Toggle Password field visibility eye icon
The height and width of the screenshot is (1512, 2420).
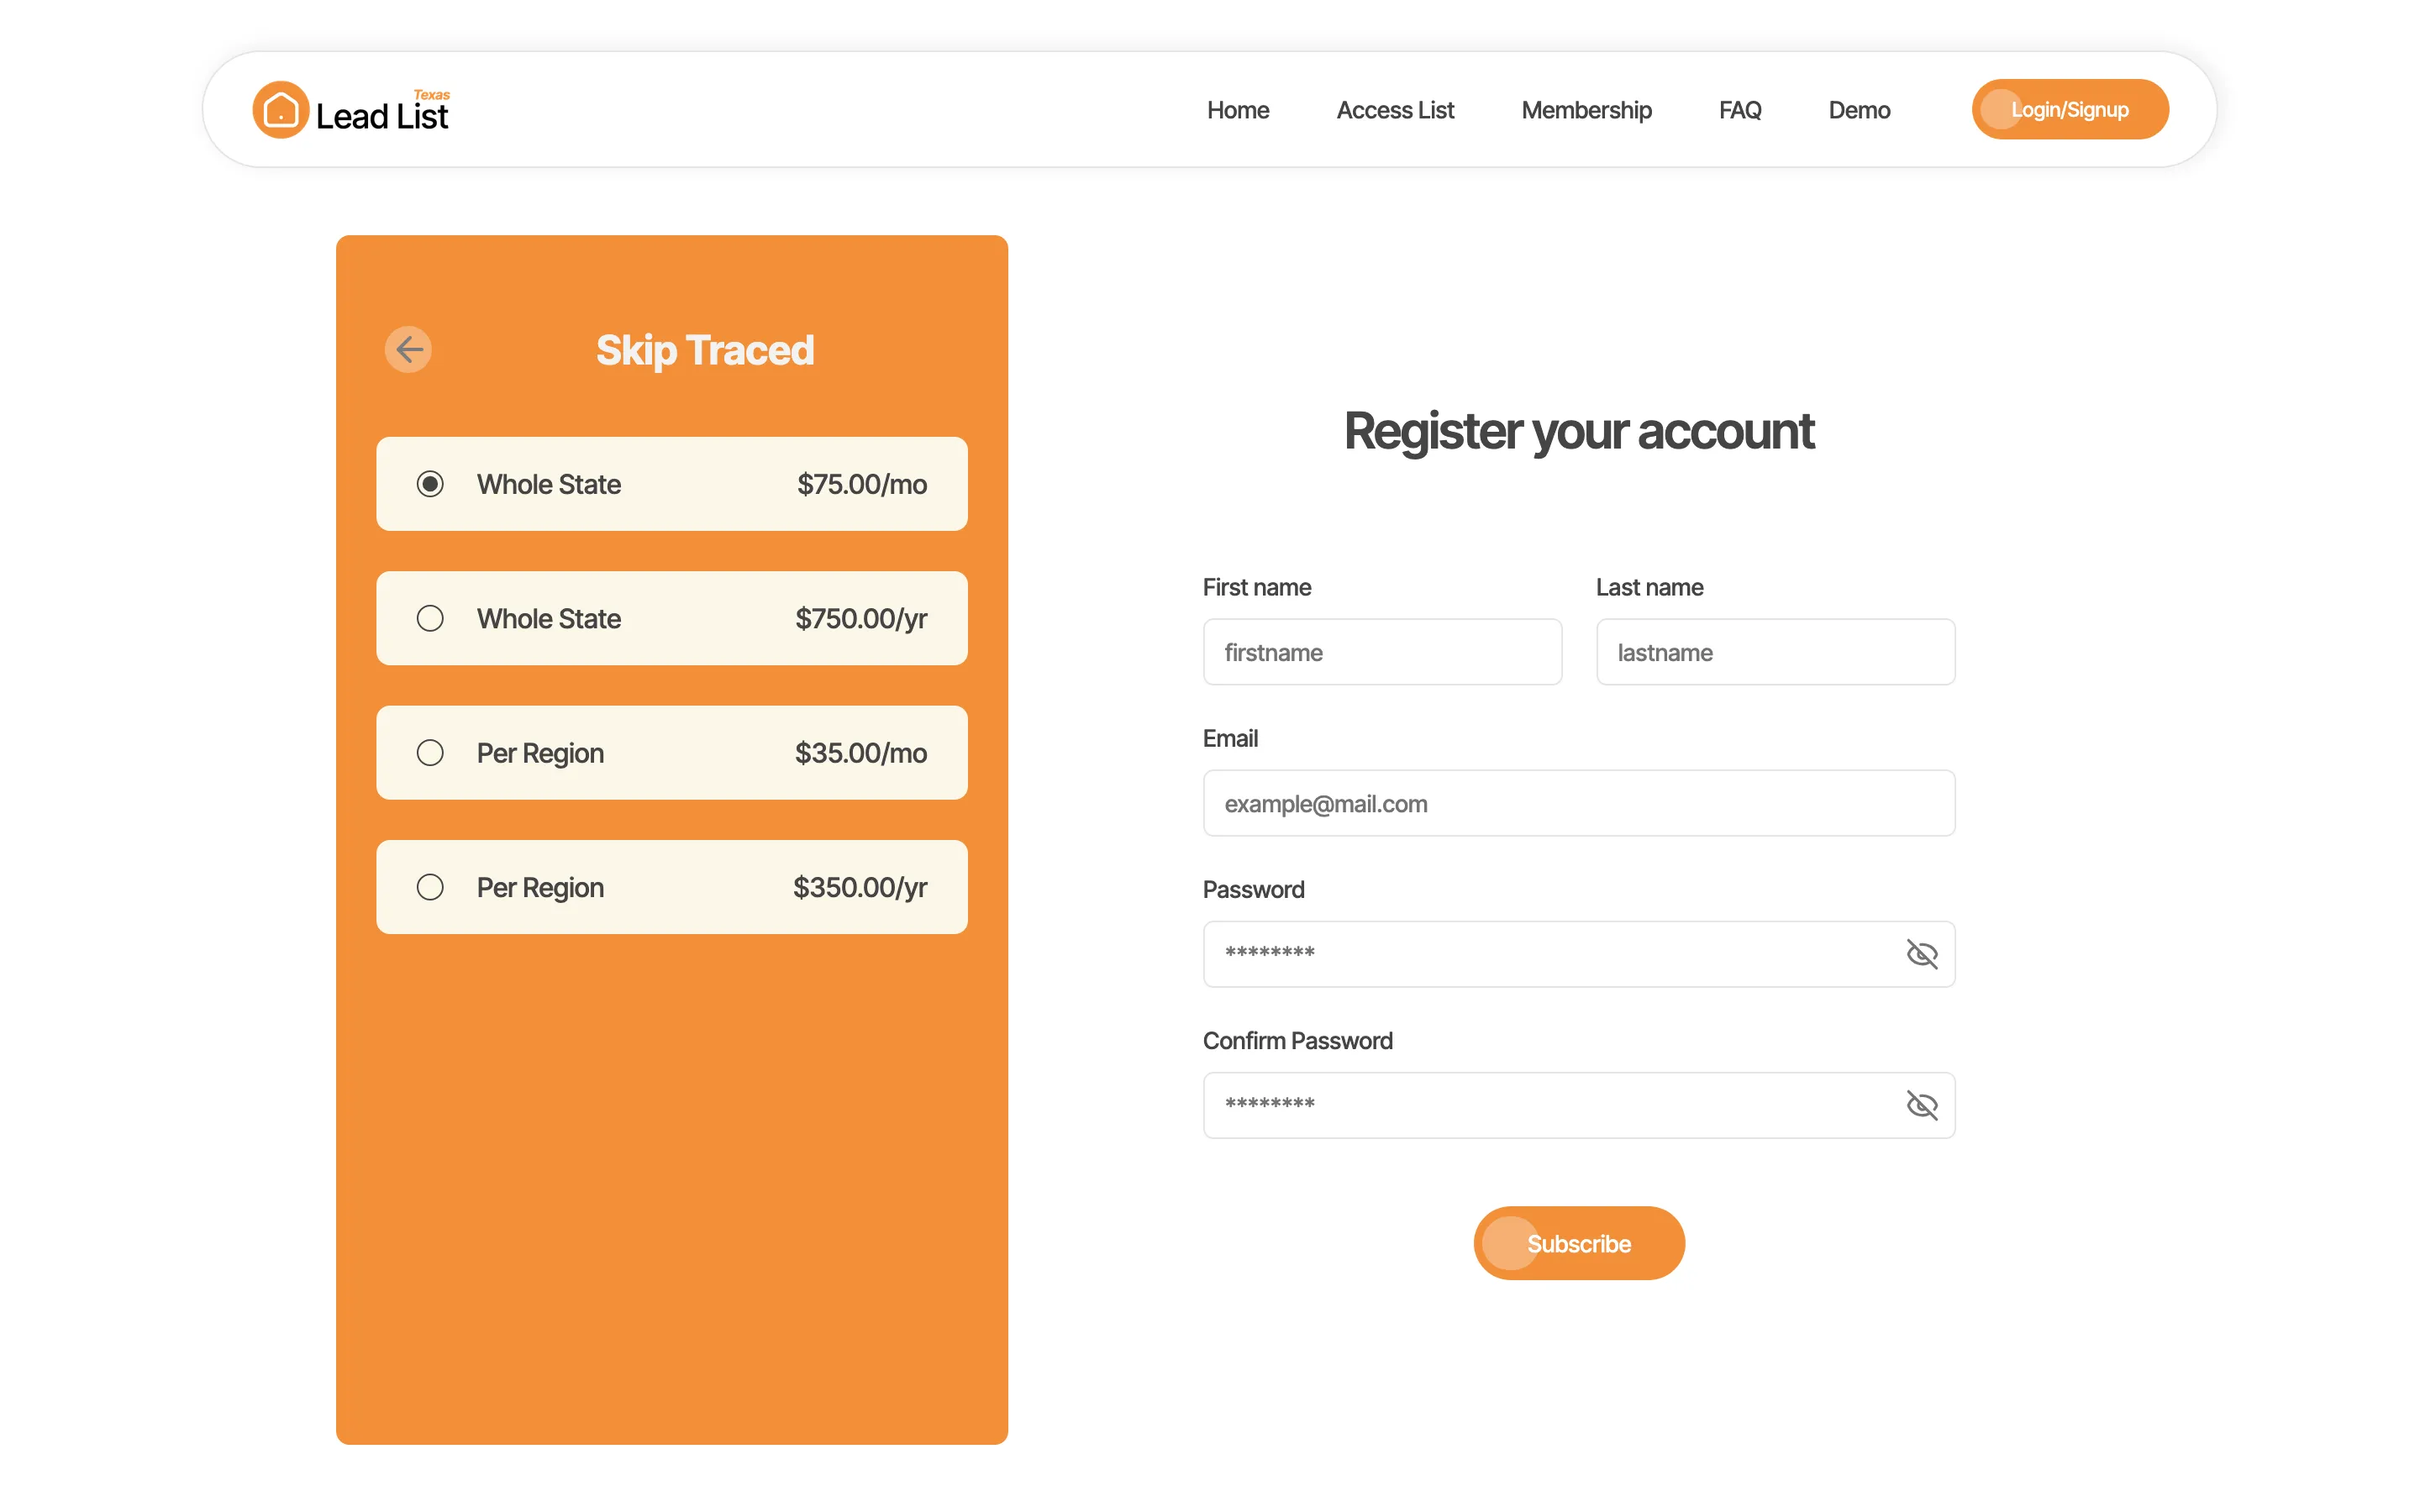[1921, 954]
